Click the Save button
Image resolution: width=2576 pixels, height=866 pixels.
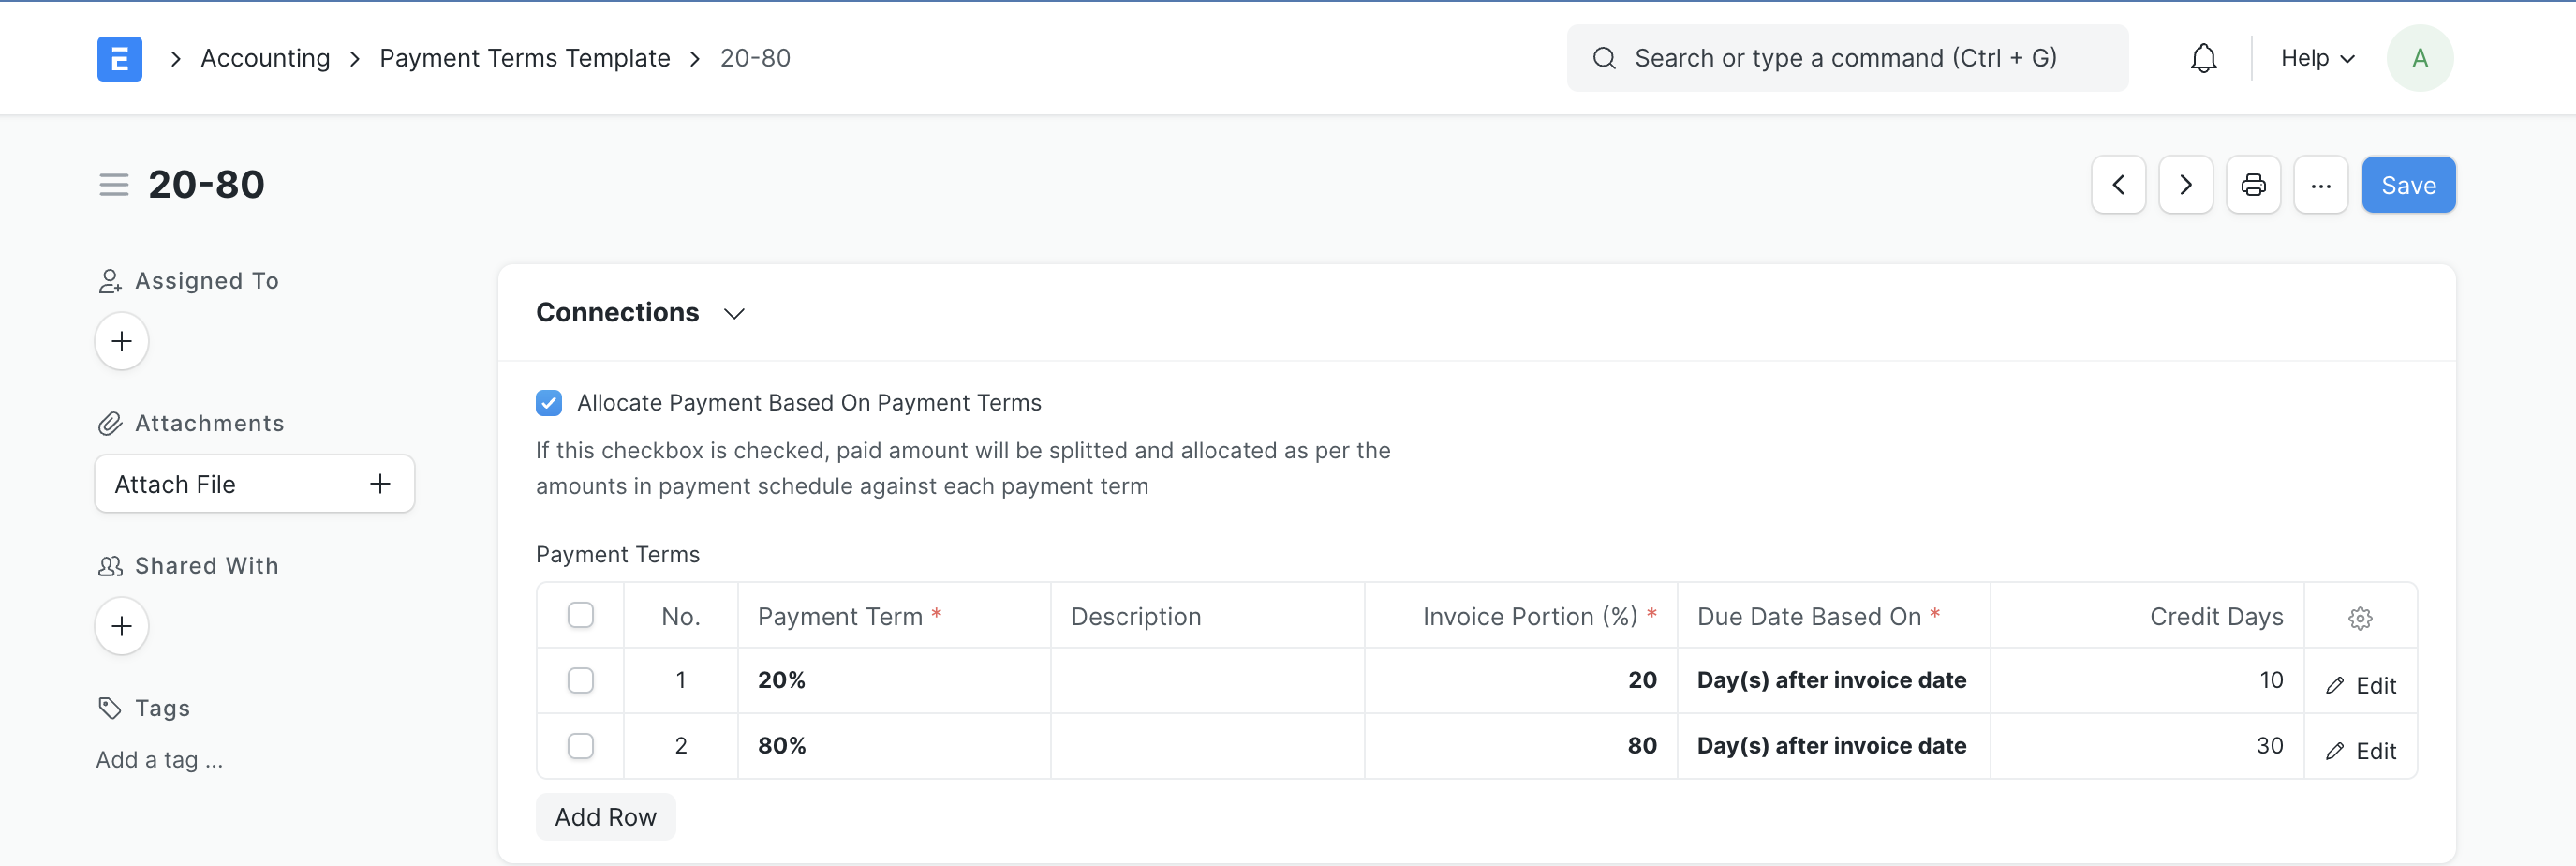(2407, 185)
